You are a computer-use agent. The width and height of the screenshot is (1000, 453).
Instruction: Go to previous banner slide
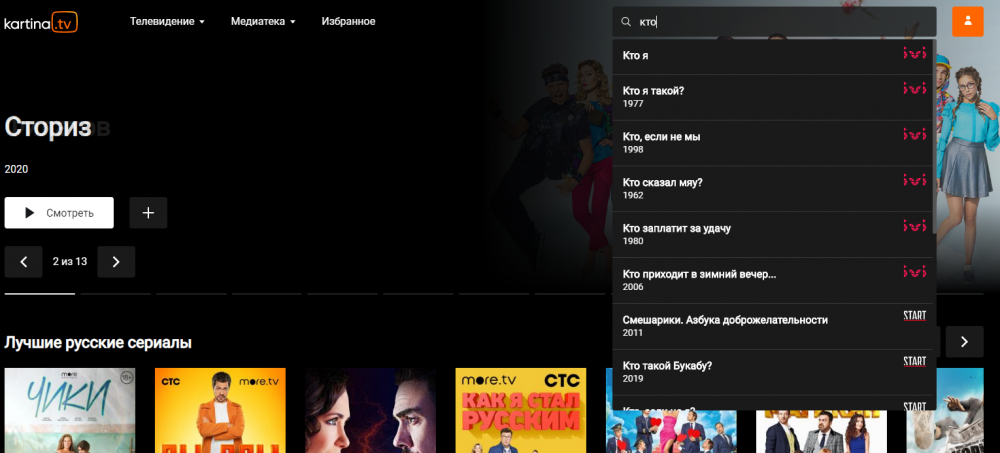tap(23, 262)
